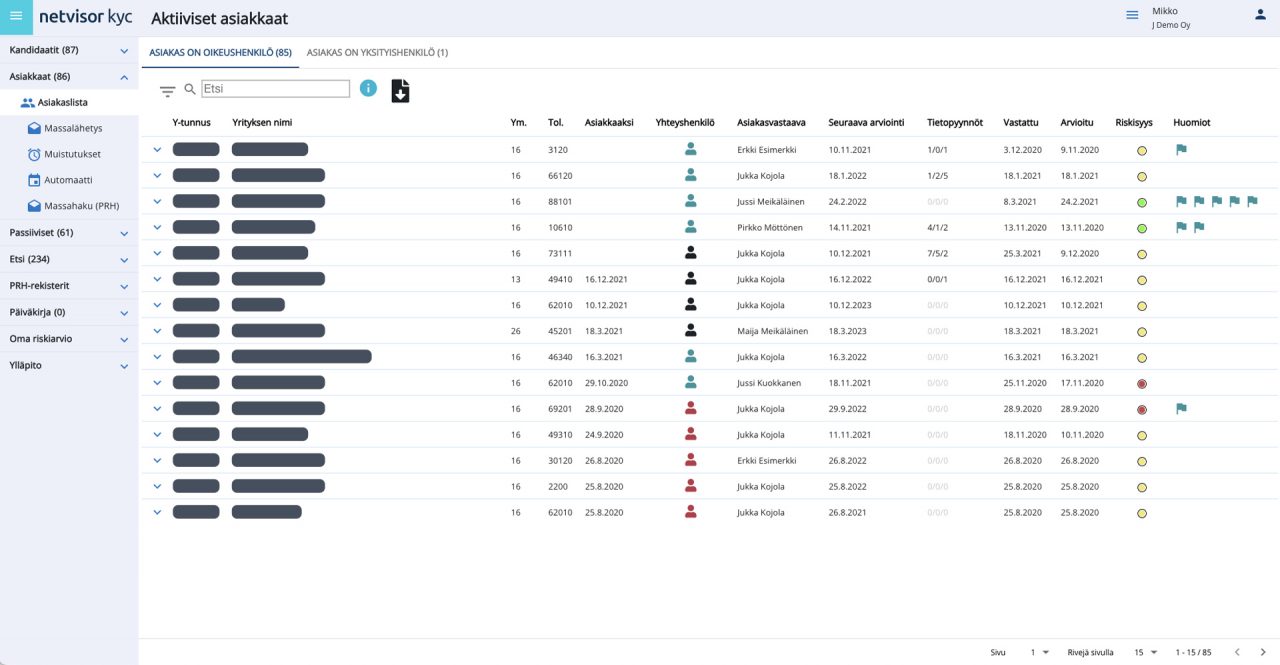Open the Sivu page number dropdown
1280x665 pixels.
(1039, 652)
